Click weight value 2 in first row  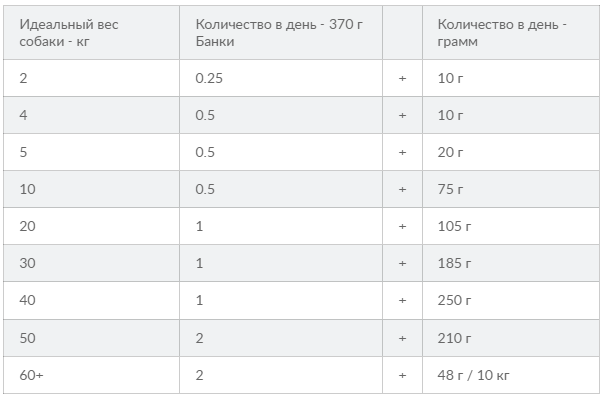[x=91, y=78]
